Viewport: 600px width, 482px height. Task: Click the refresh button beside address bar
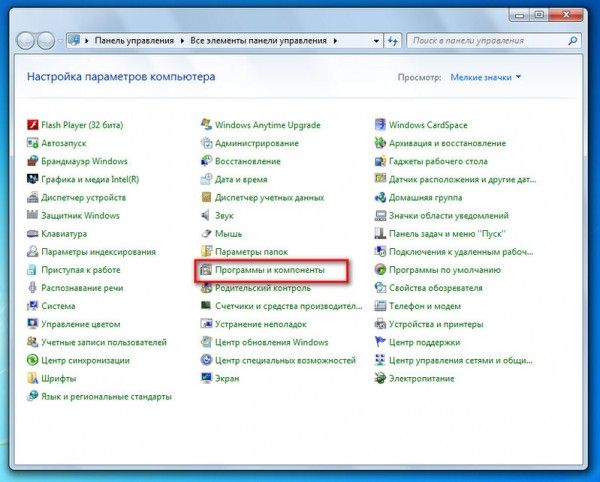(x=393, y=41)
